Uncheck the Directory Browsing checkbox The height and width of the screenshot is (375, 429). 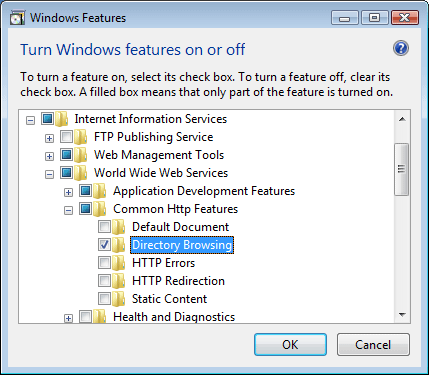104,245
